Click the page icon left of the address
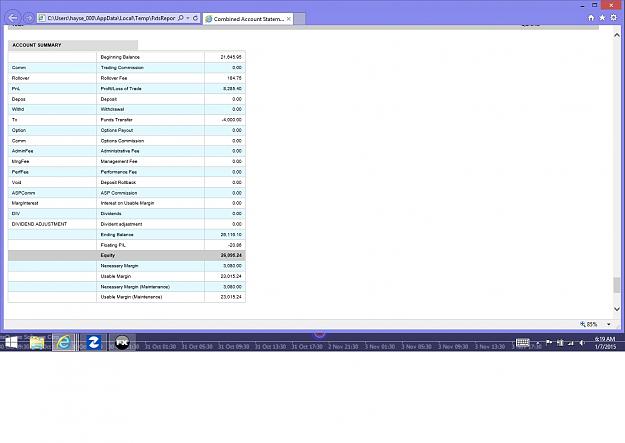 pos(41,18)
